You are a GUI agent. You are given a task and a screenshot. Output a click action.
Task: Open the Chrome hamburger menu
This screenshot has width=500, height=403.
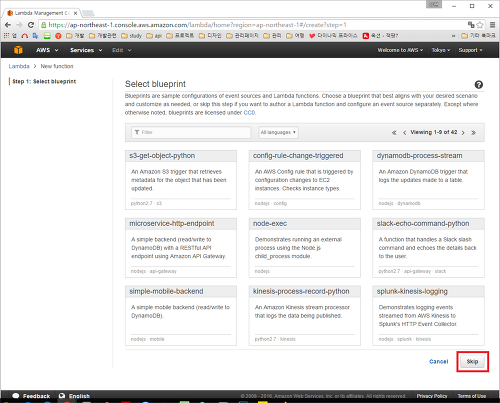492,25
